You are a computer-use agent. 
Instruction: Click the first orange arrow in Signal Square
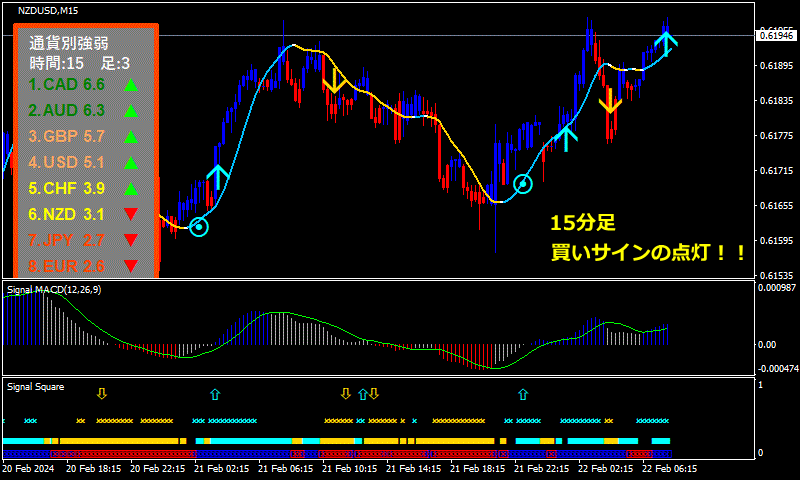(101, 394)
